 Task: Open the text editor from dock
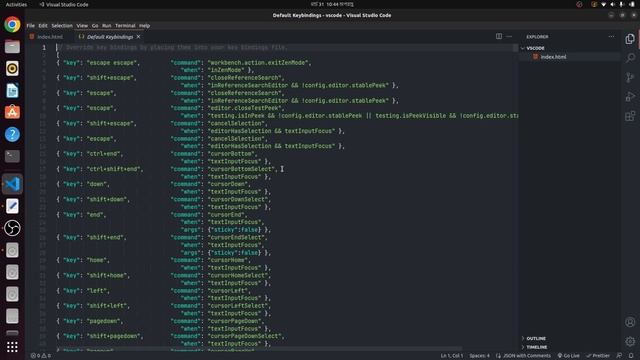(12, 206)
